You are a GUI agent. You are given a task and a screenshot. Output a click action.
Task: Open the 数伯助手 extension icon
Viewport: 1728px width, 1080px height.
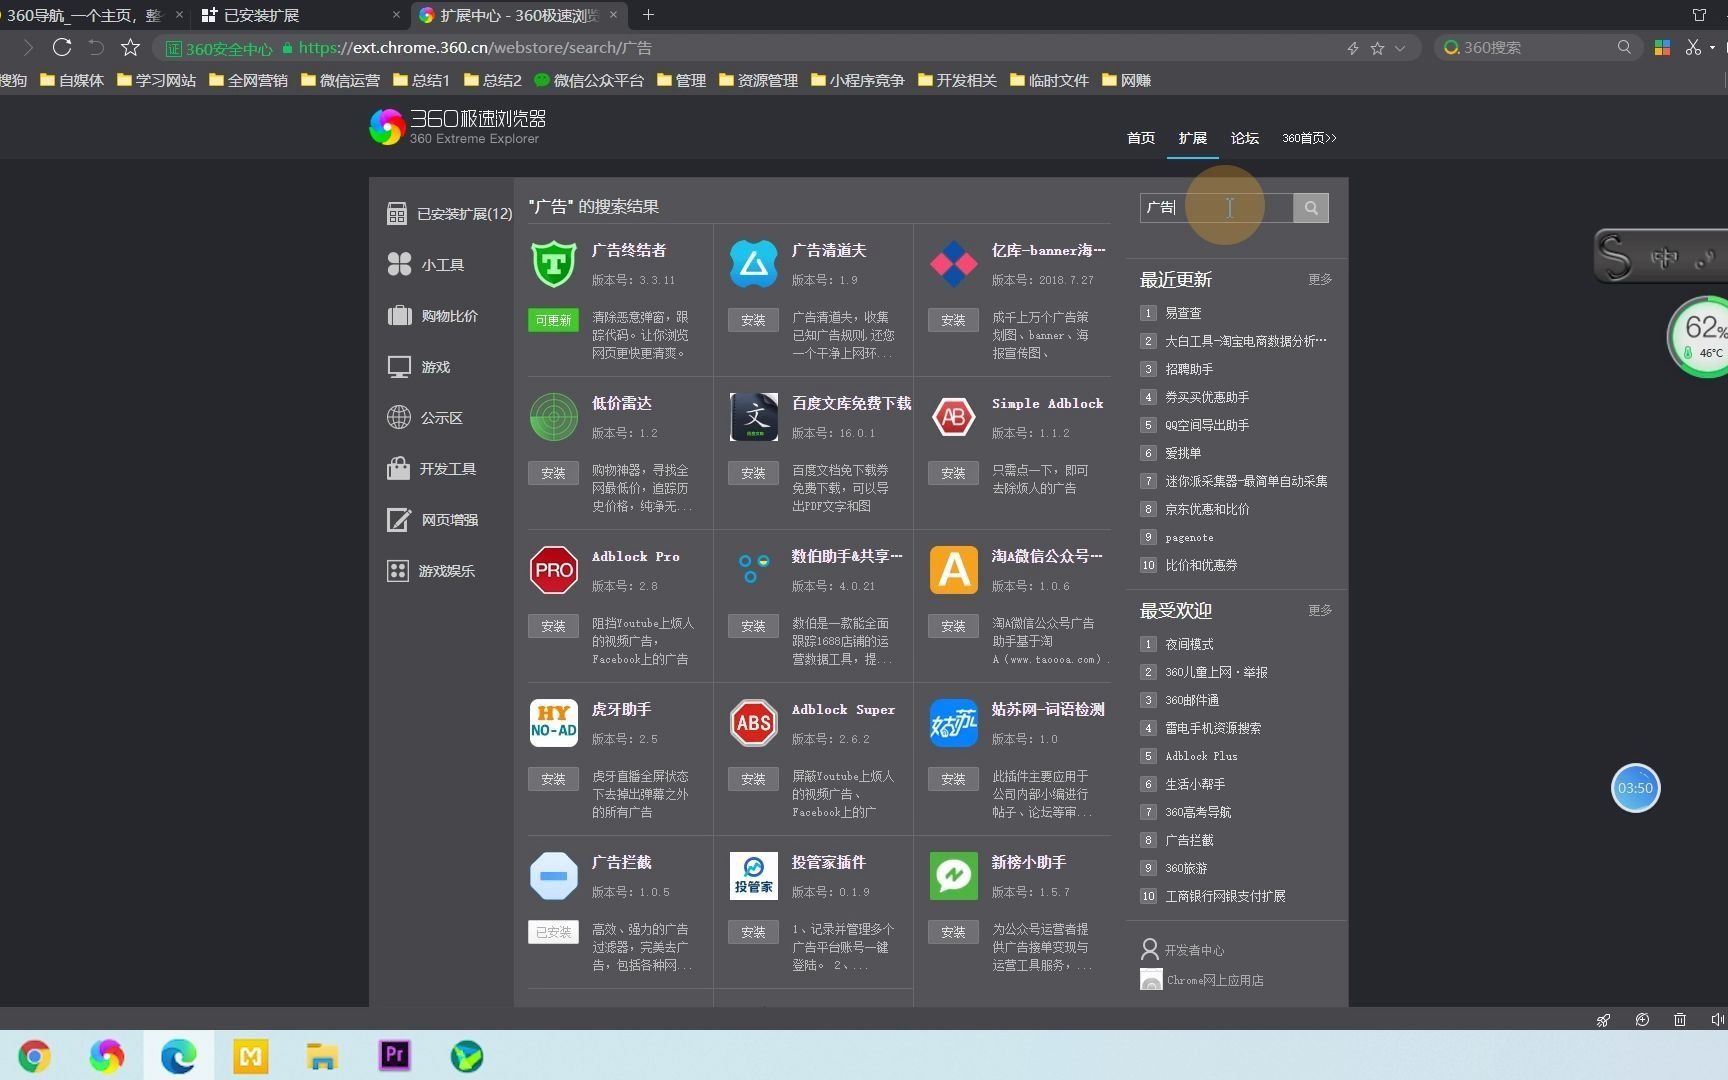[x=753, y=570]
